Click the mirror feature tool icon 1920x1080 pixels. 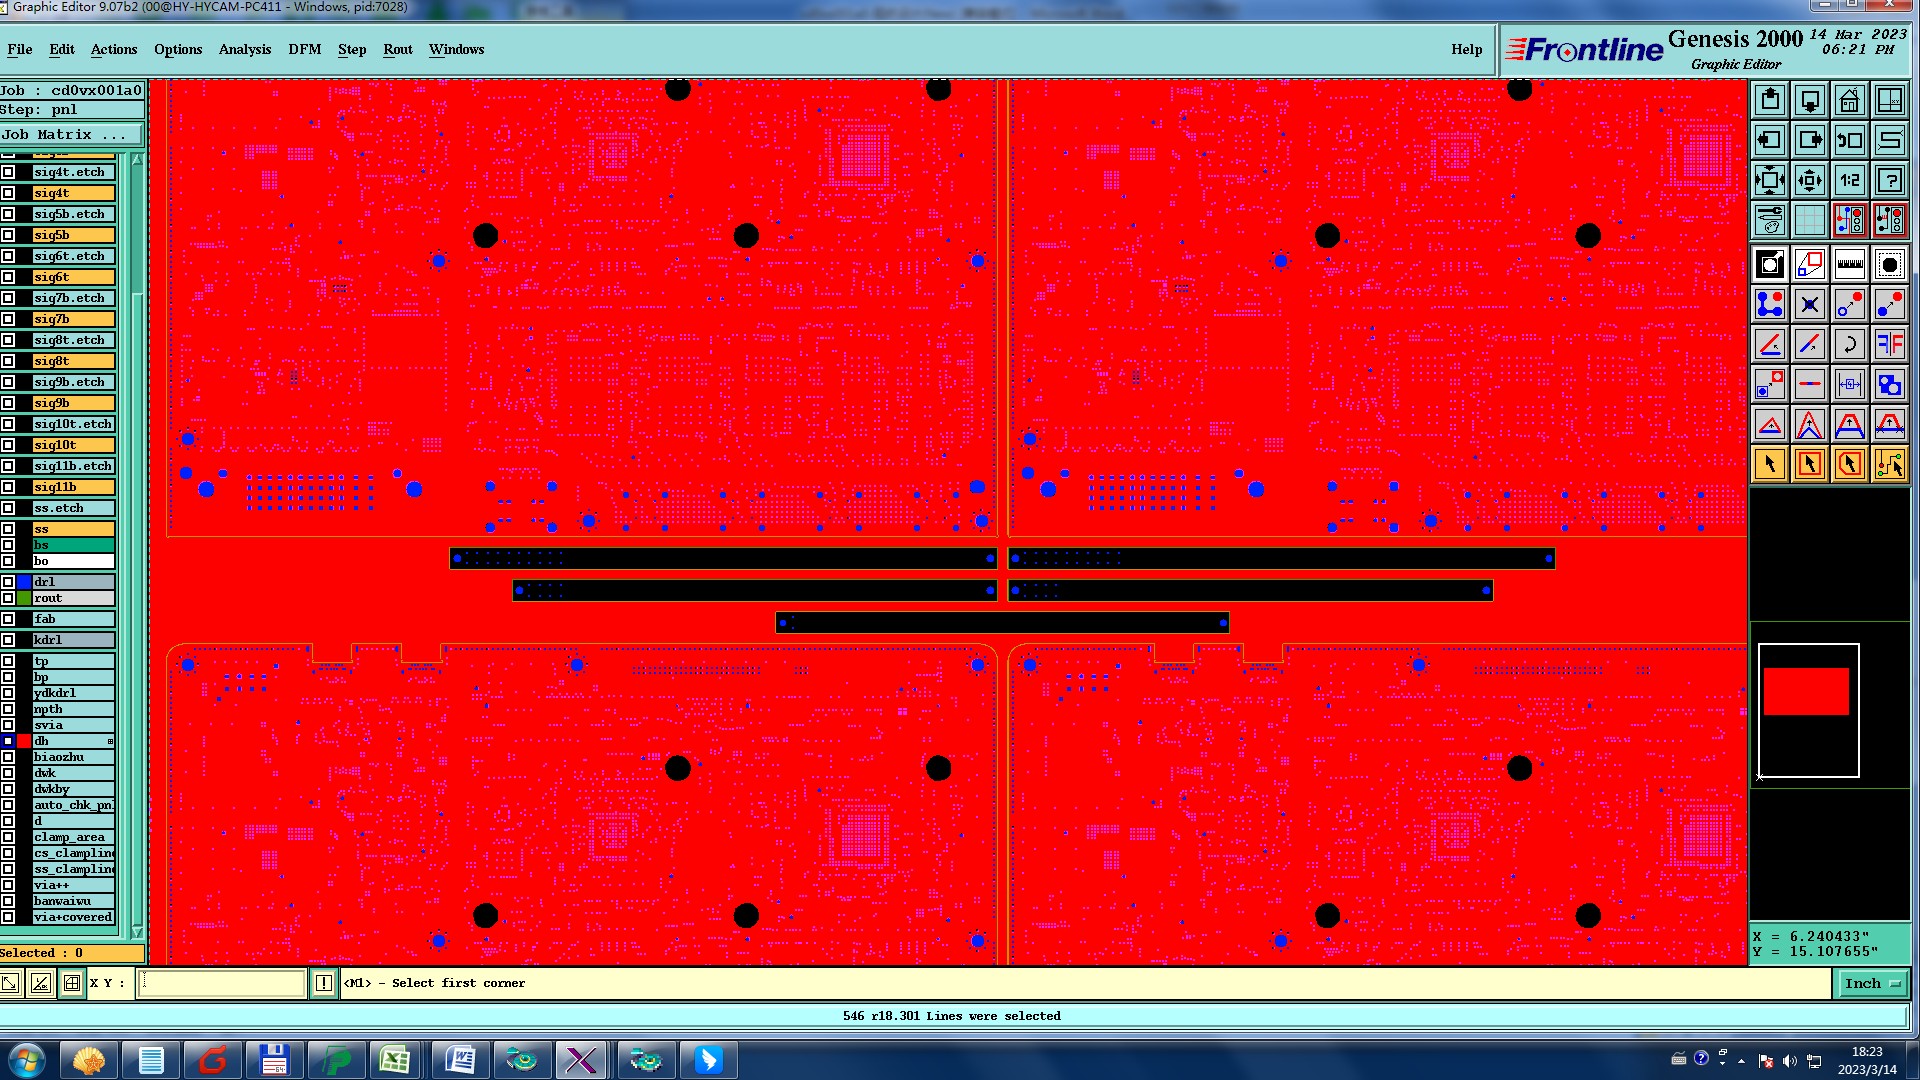tap(1889, 345)
